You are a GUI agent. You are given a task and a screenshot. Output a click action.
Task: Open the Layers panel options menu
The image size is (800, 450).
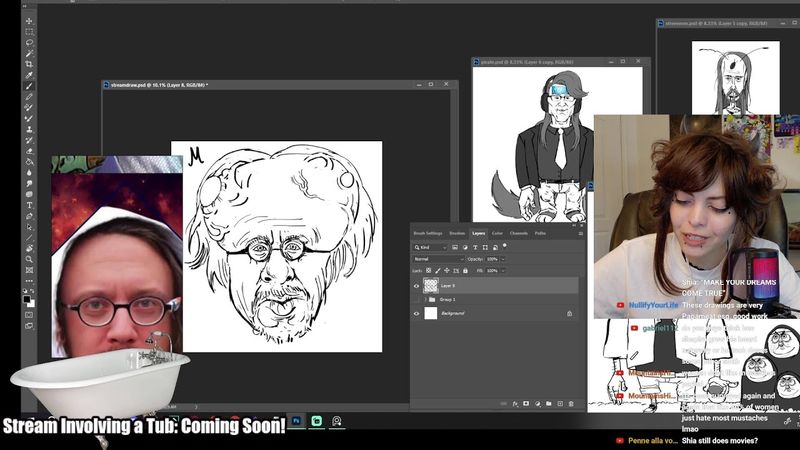coord(580,234)
